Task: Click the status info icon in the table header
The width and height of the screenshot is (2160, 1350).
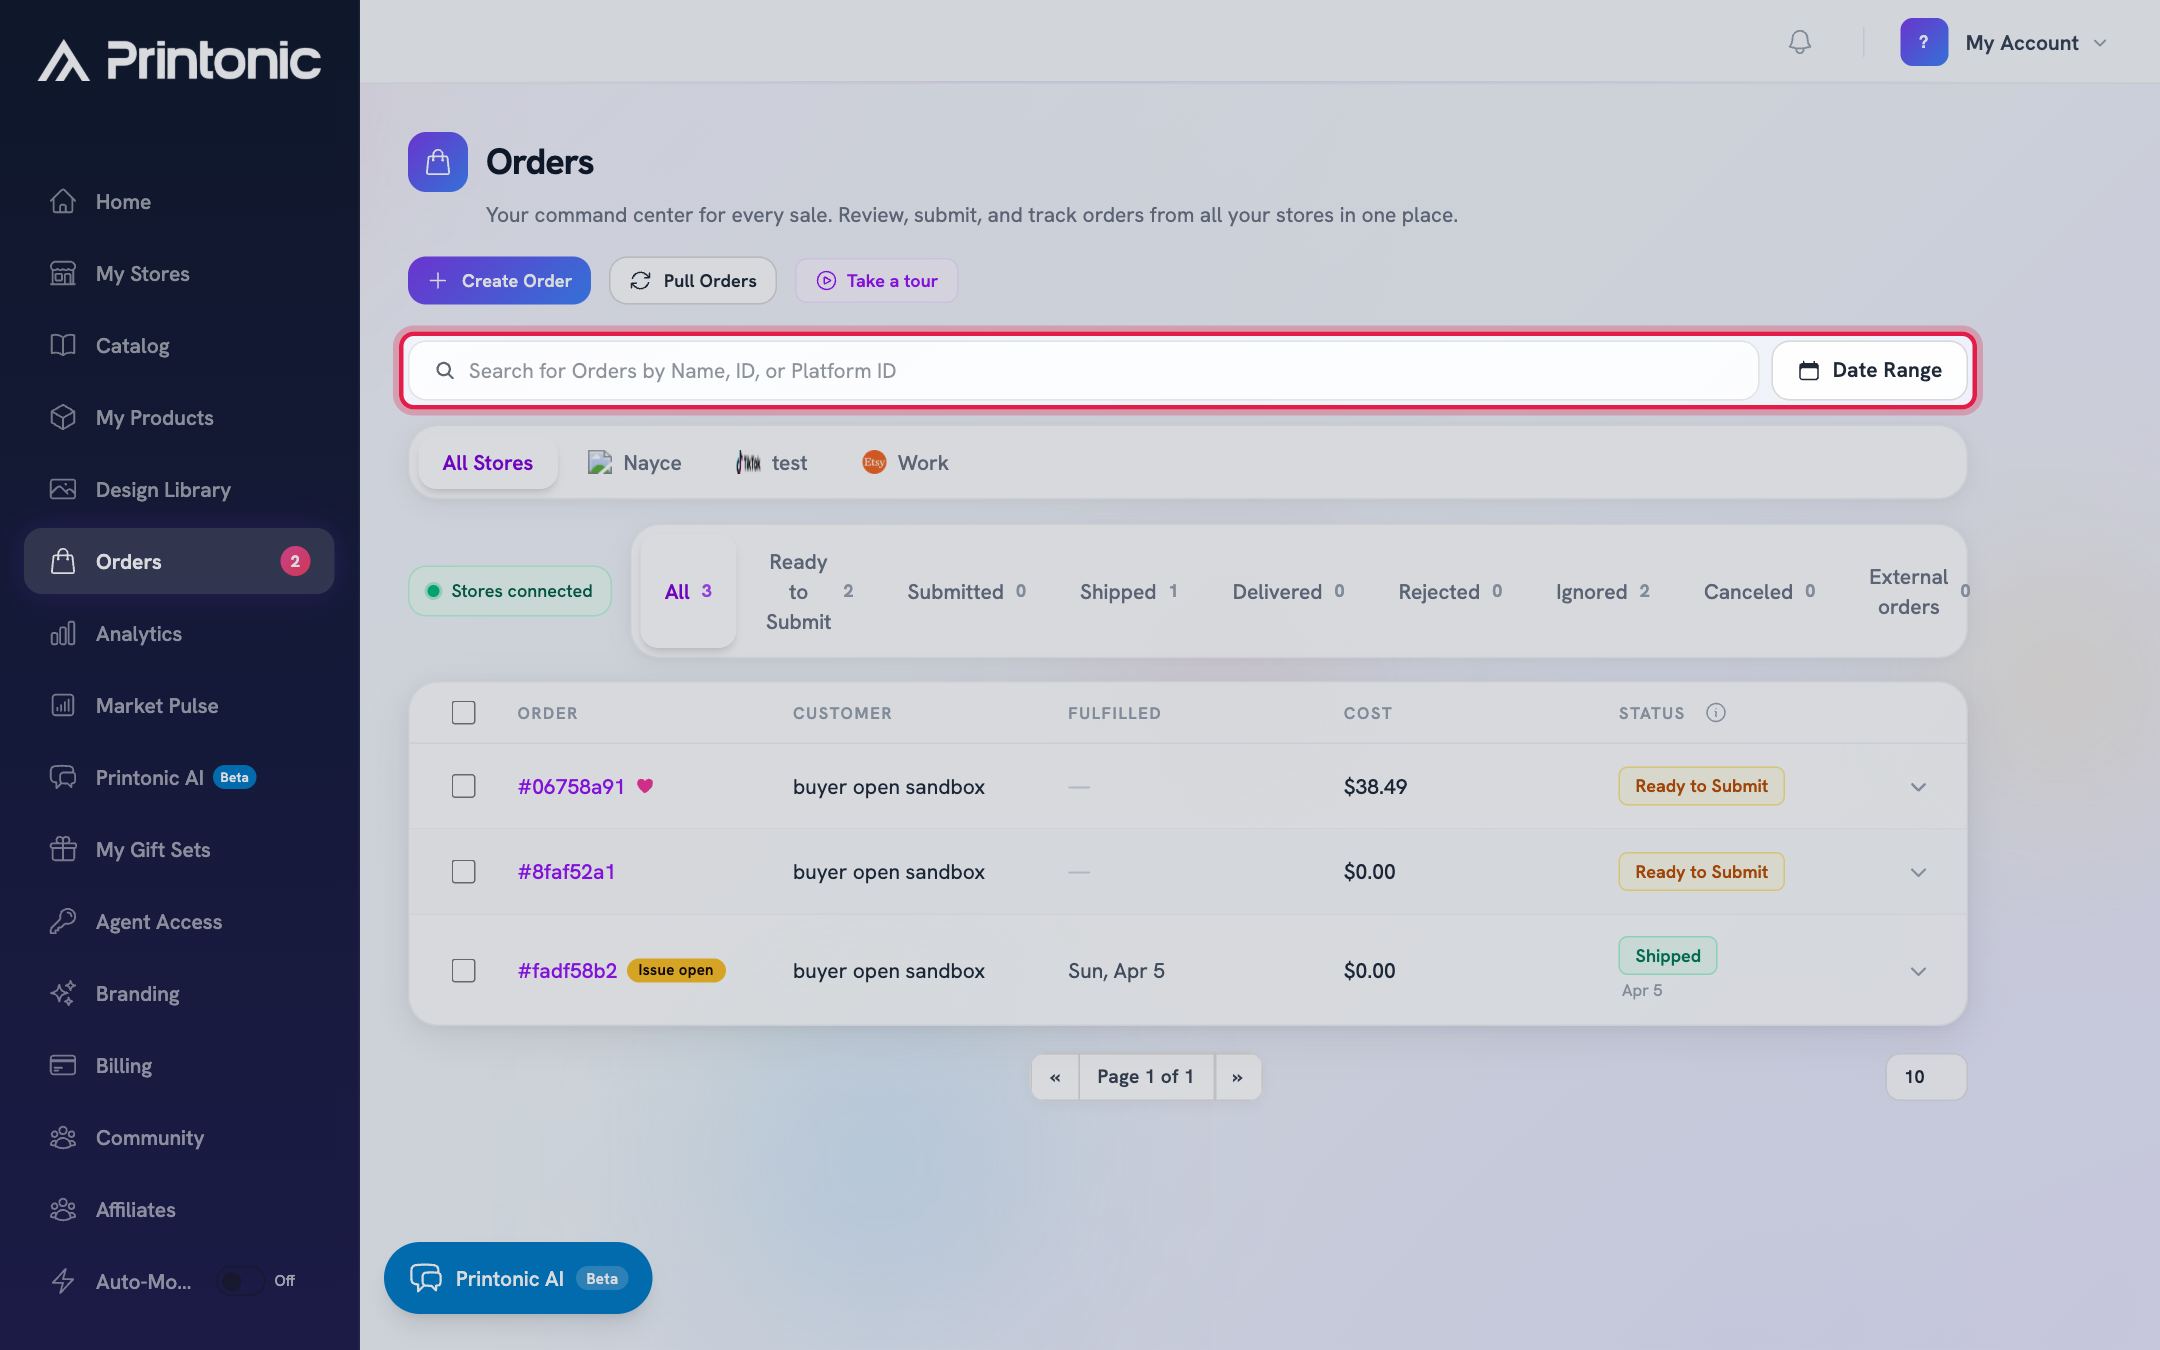Action: (x=1715, y=713)
